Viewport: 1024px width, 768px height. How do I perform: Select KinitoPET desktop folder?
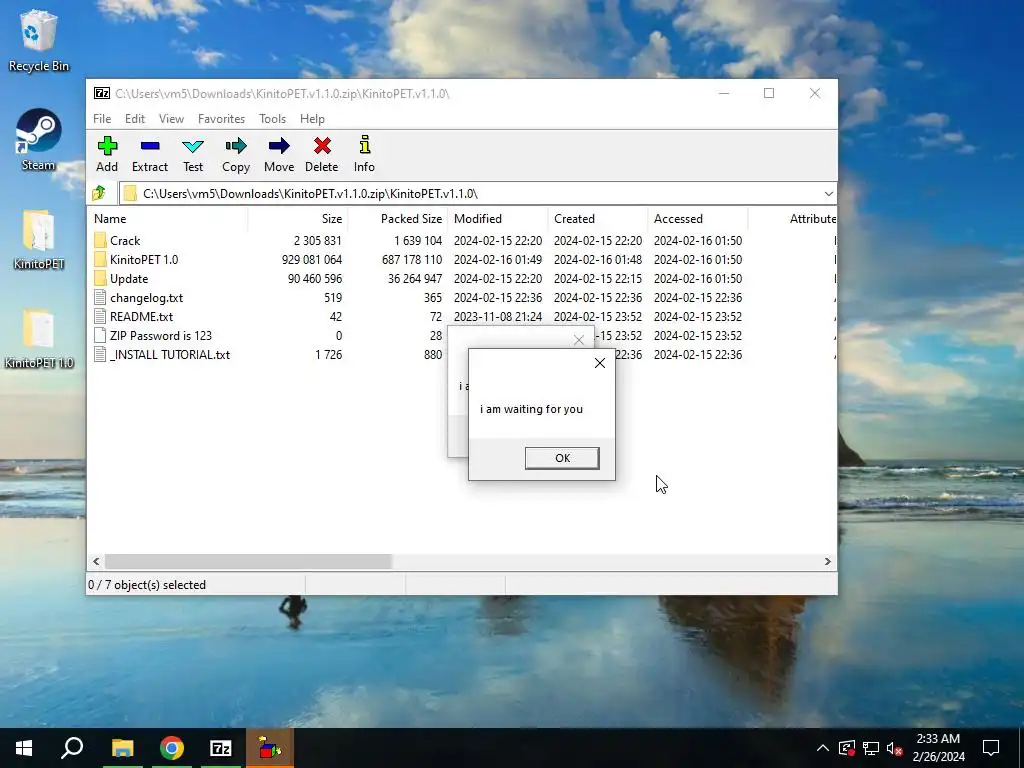(39, 240)
